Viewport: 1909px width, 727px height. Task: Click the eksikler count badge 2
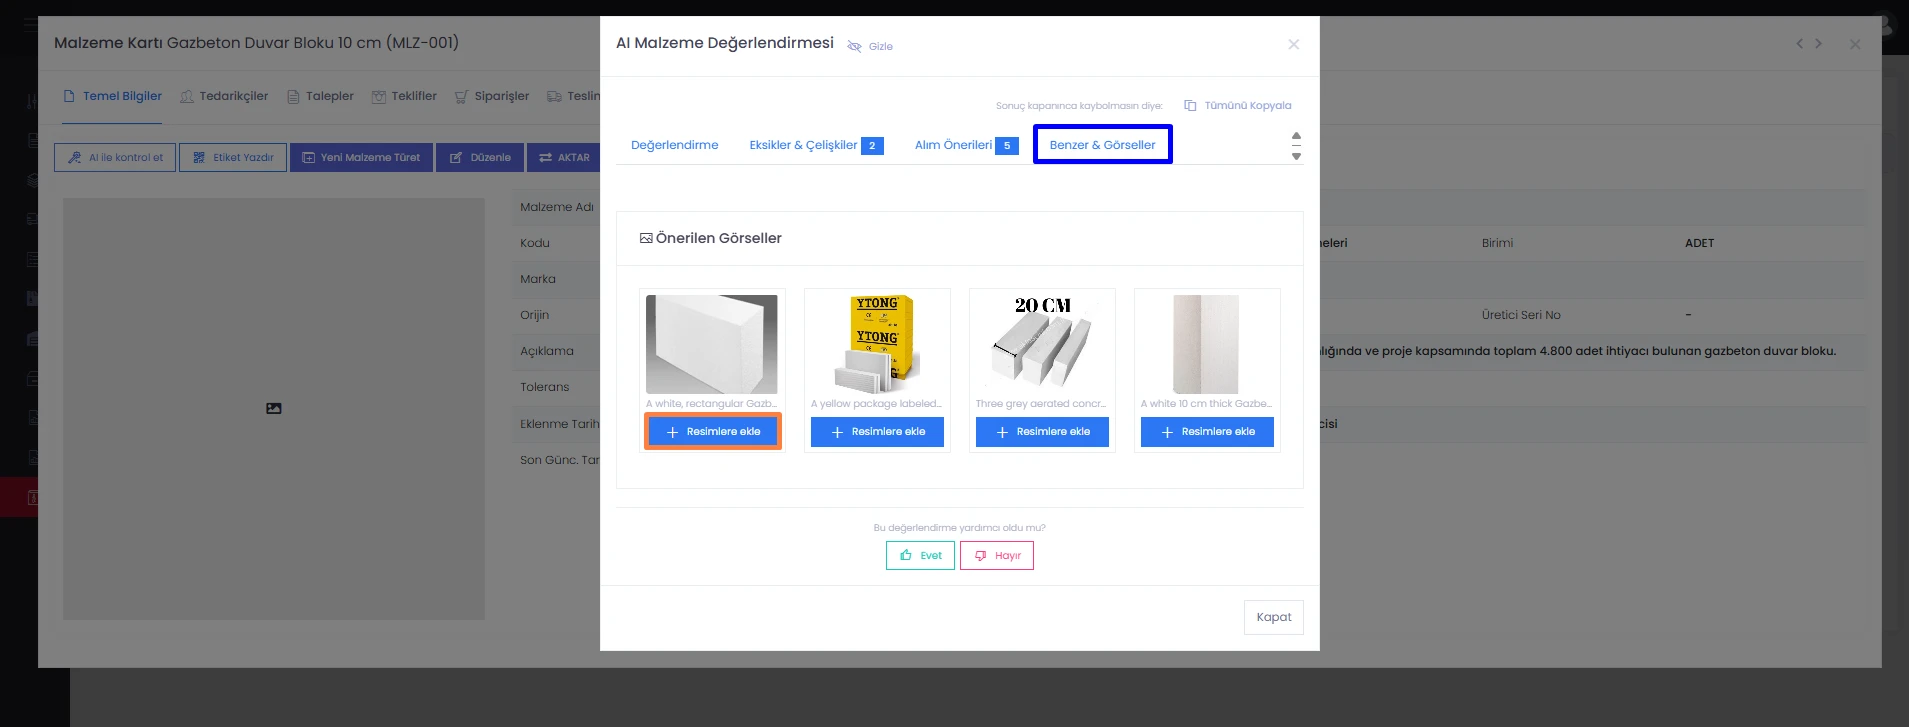(872, 146)
